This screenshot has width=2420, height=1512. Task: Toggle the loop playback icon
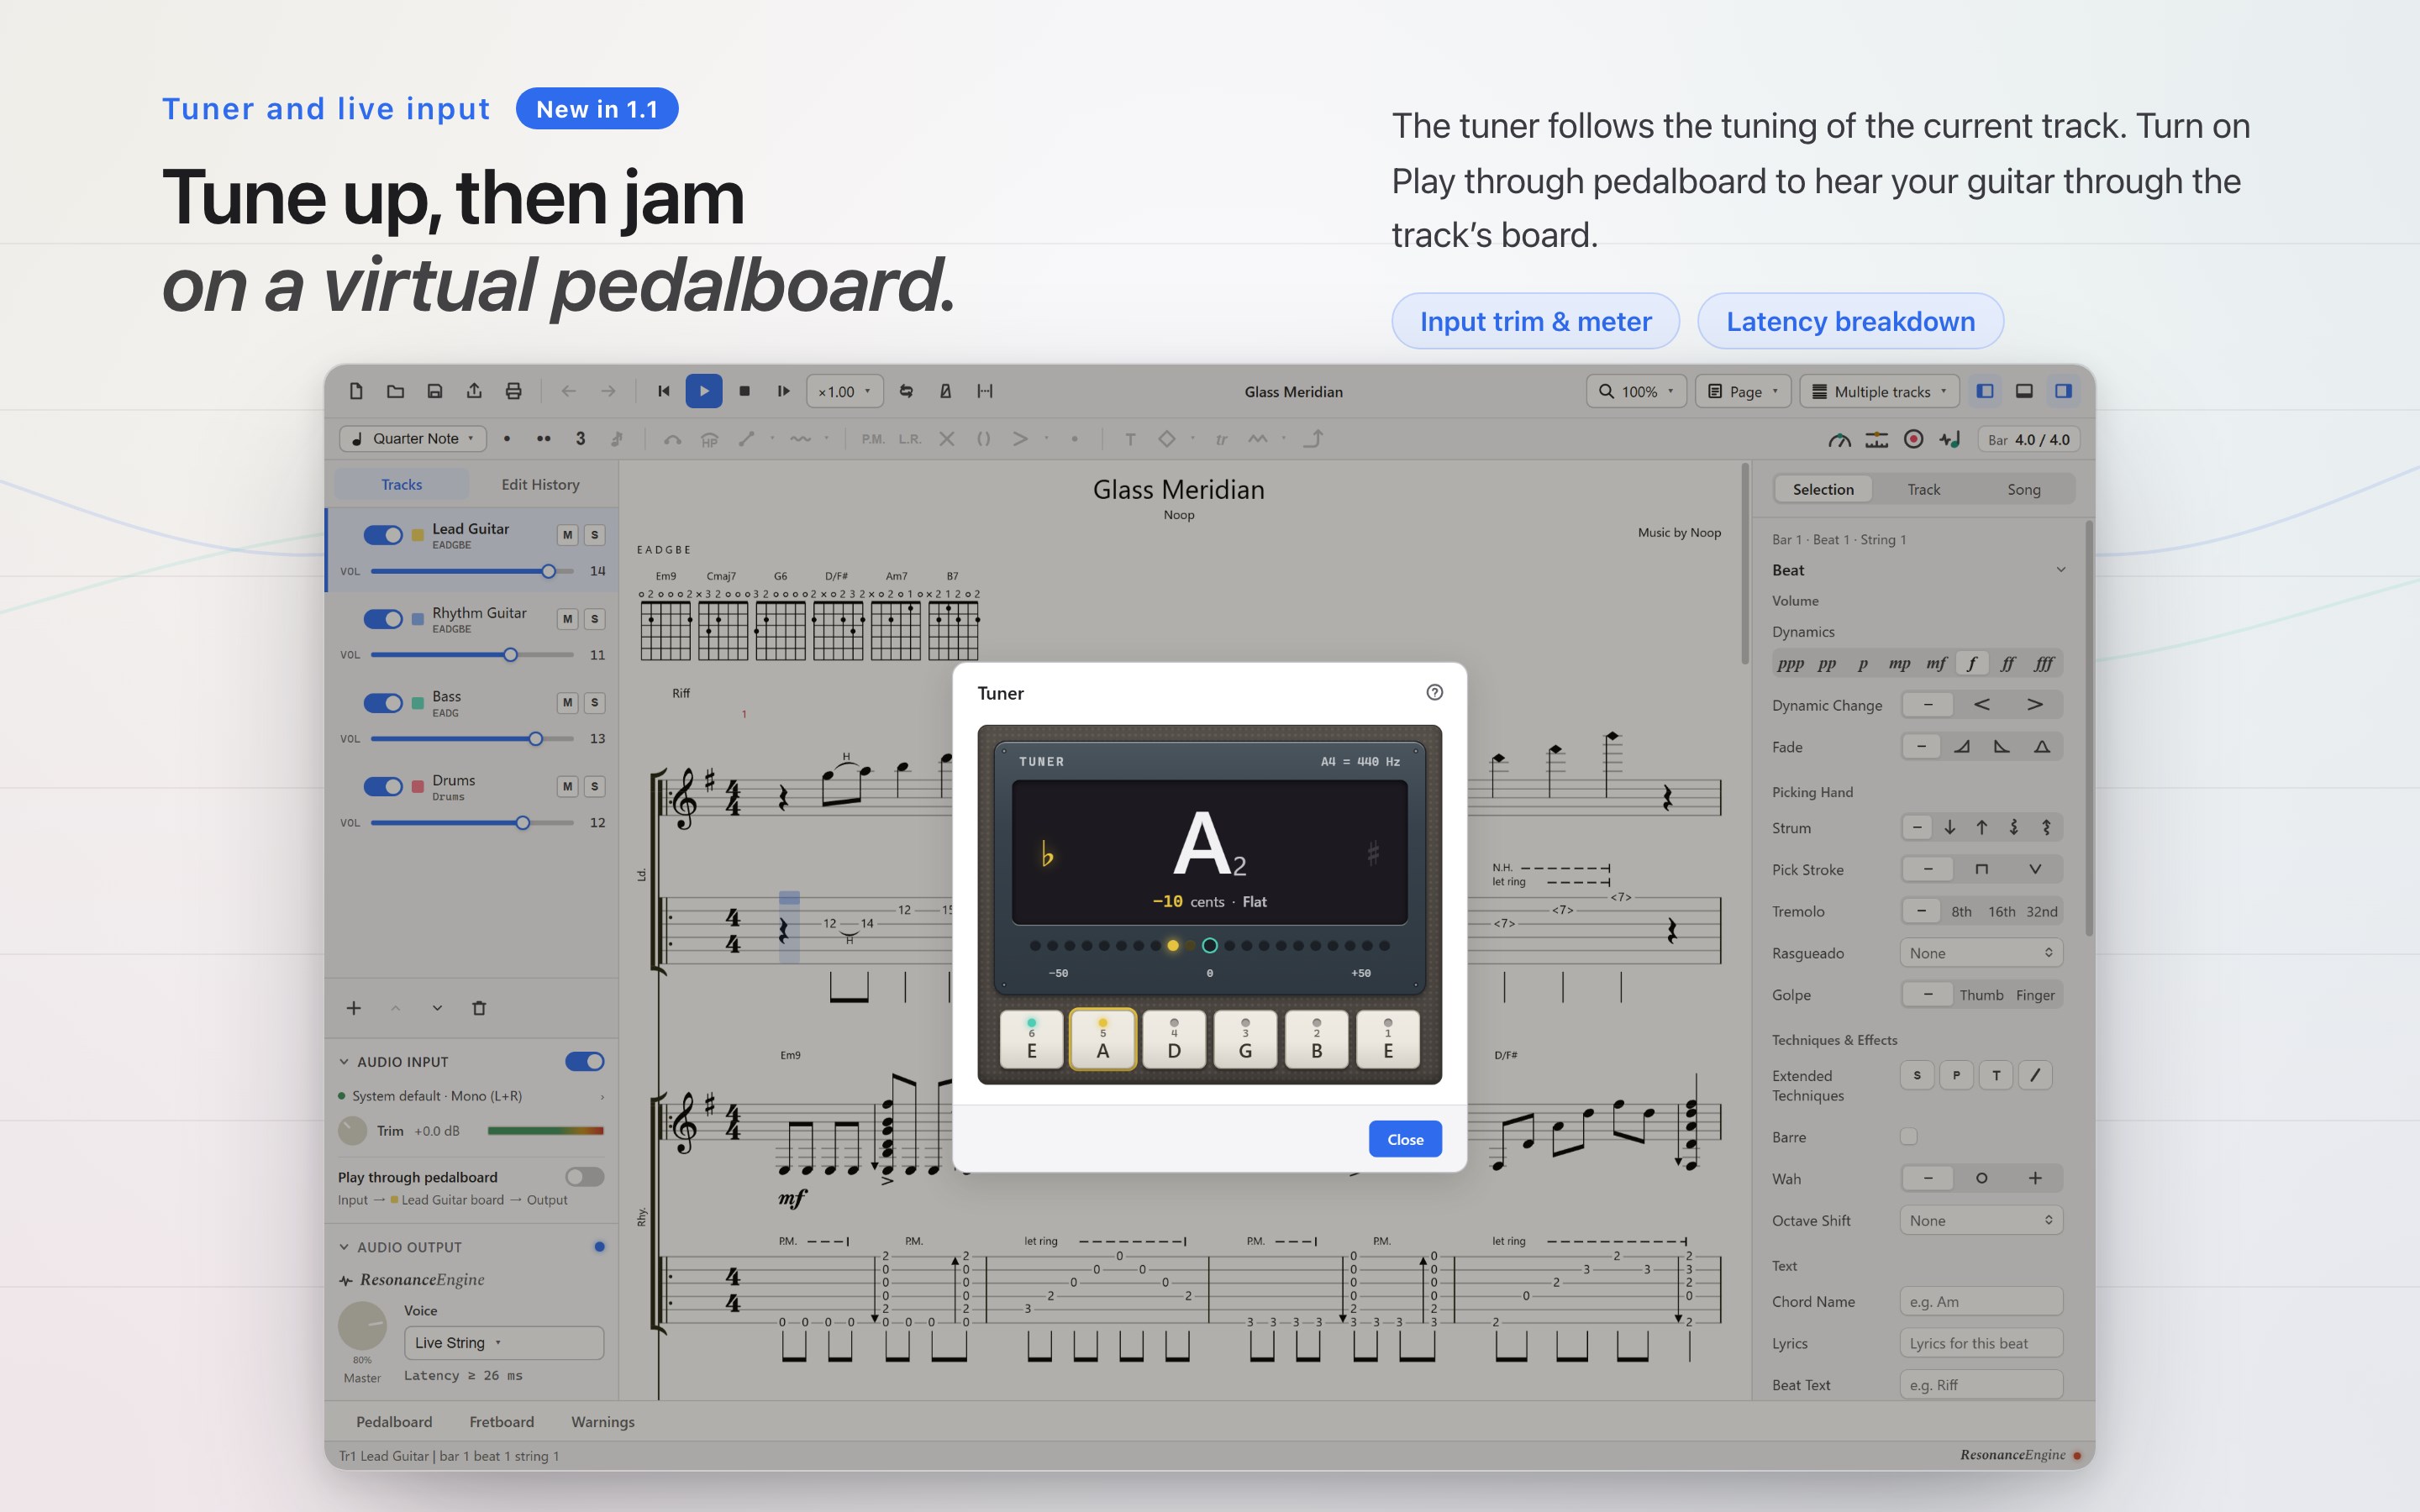click(x=906, y=391)
